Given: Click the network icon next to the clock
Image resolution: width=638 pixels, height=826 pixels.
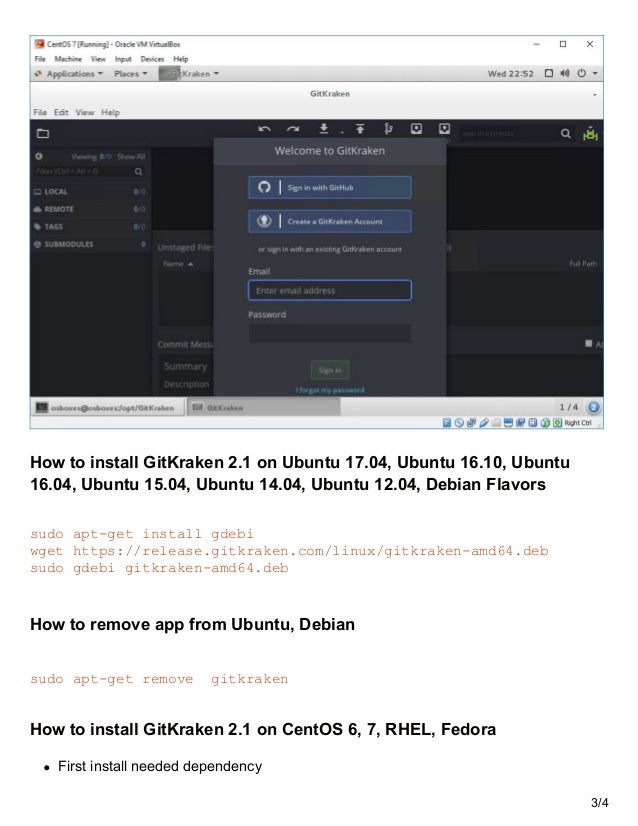Looking at the screenshot, I should pos(548,73).
